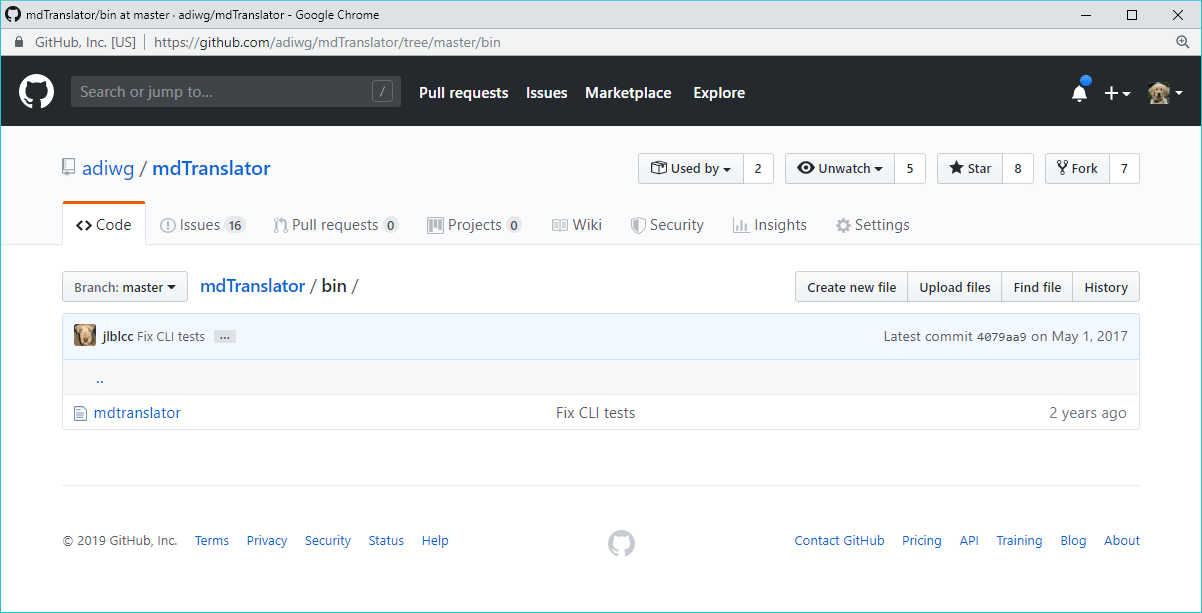Click the 2 years ago timestamp
1202x613 pixels.
tap(1087, 413)
